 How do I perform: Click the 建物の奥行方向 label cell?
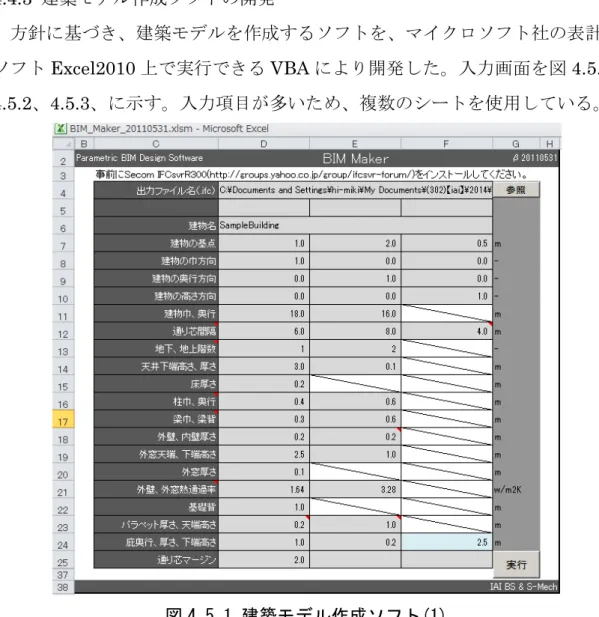(x=156, y=279)
